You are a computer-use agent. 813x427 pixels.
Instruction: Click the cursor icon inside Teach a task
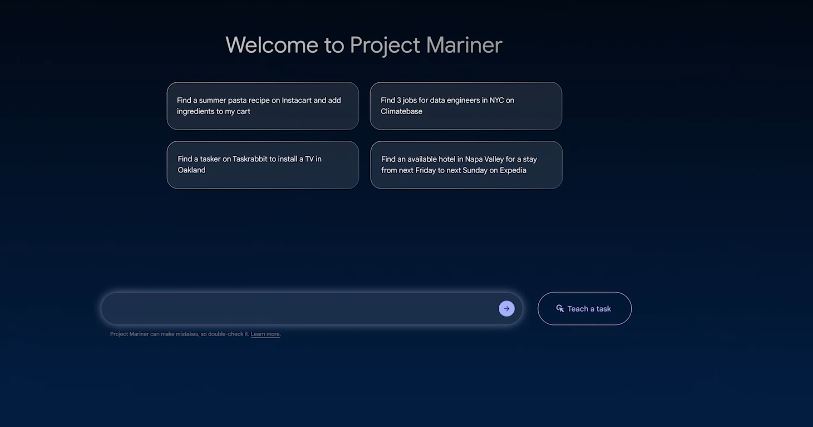click(560, 309)
